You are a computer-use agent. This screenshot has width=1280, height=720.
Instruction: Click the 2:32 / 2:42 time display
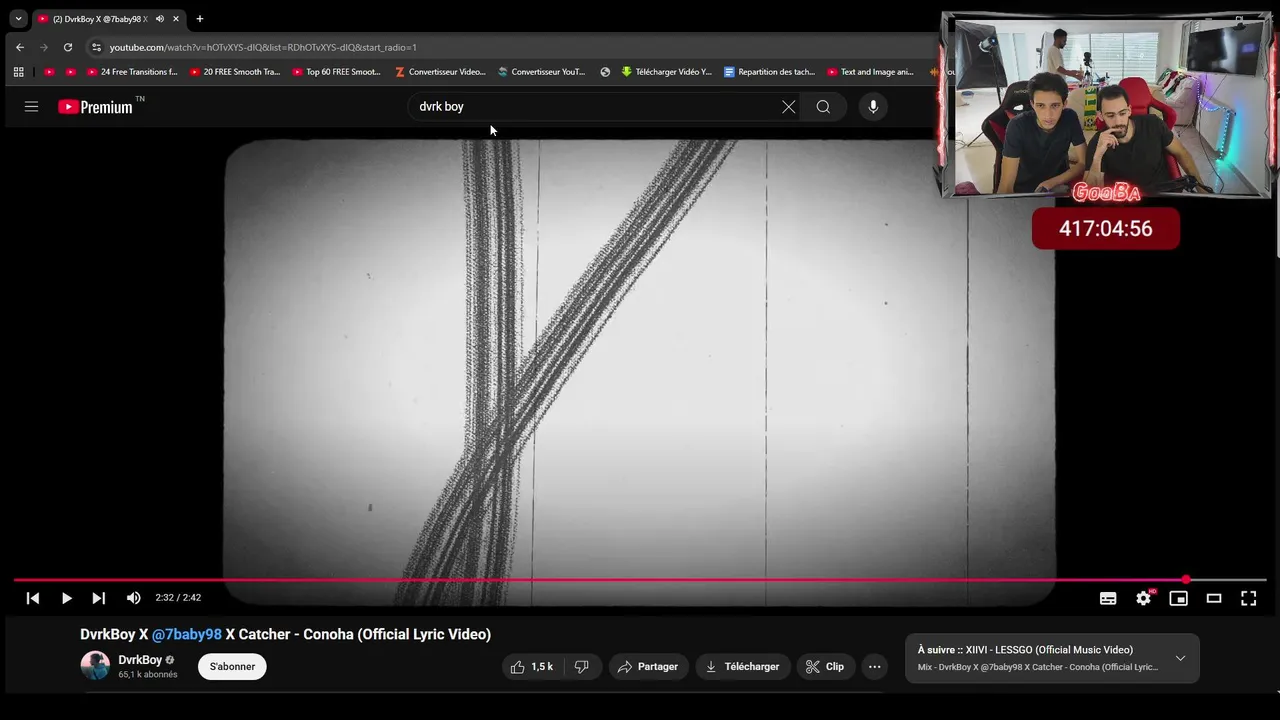click(178, 598)
